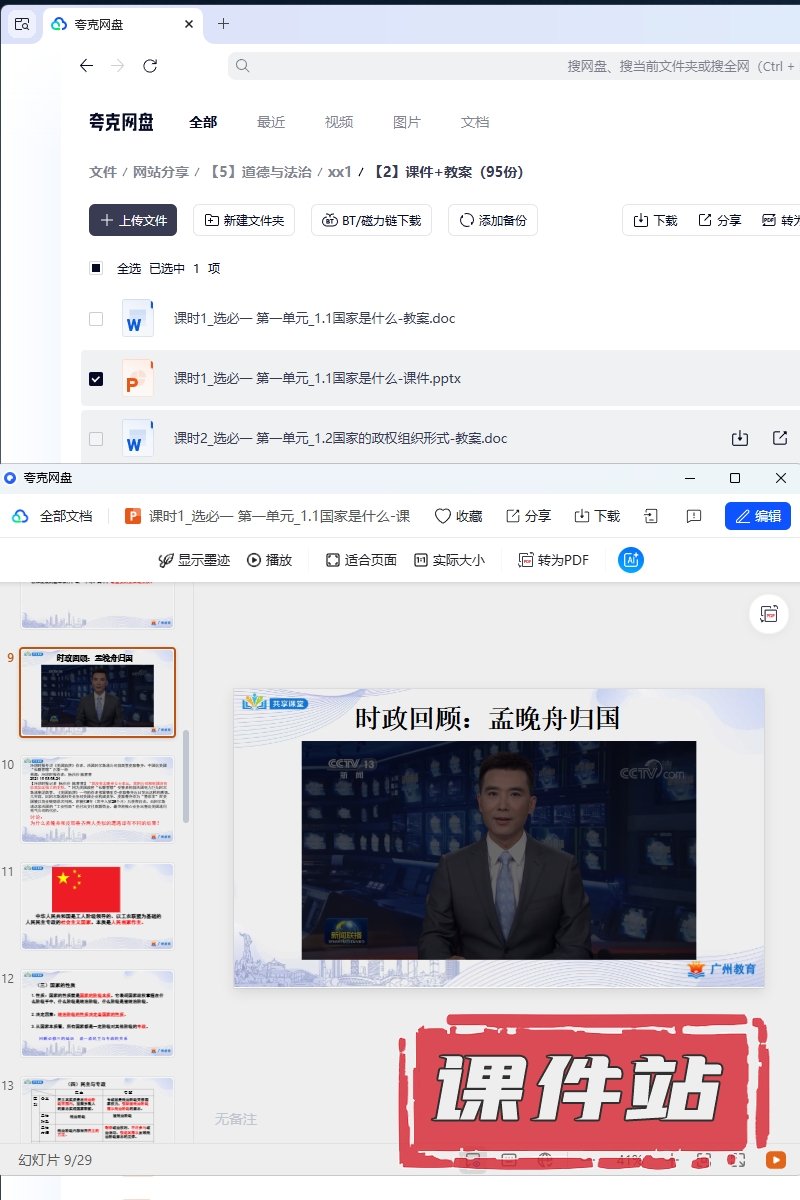Switch to the 文档 tab

(x=475, y=122)
